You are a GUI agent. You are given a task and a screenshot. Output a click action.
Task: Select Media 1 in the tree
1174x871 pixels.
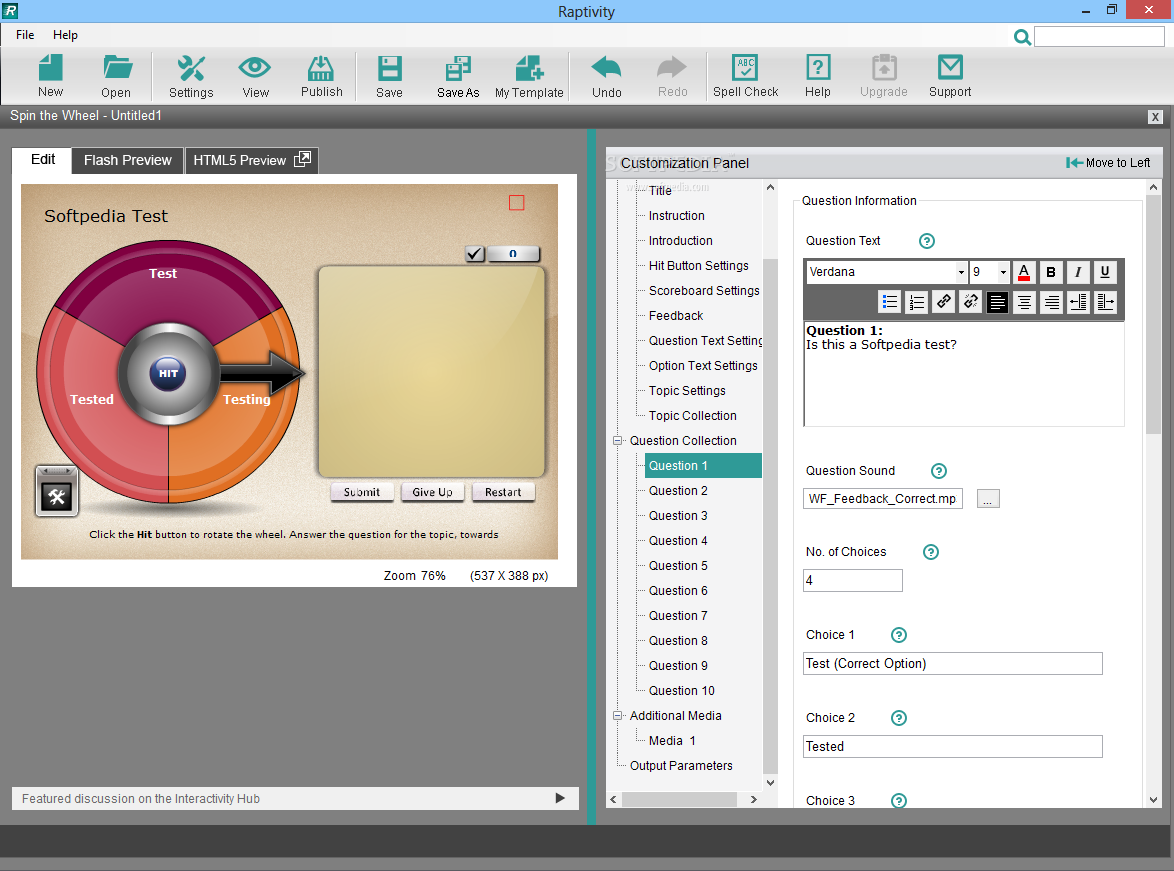coord(672,741)
